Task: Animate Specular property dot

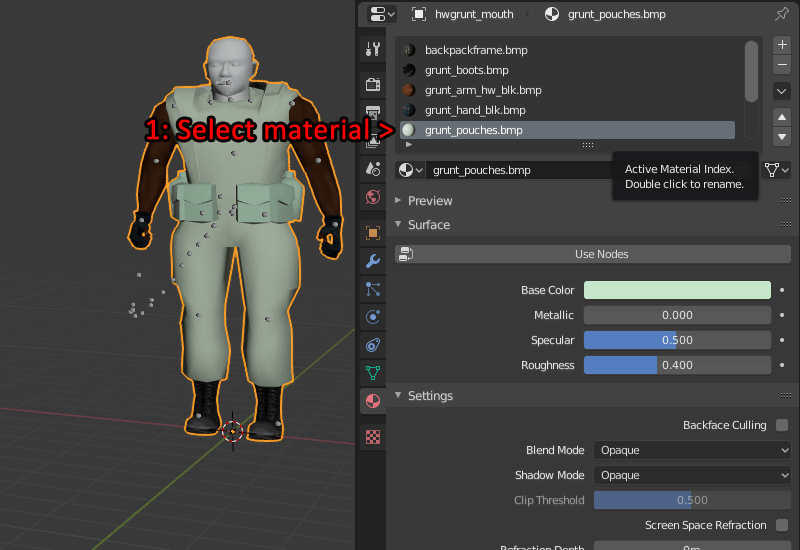Action: click(782, 340)
